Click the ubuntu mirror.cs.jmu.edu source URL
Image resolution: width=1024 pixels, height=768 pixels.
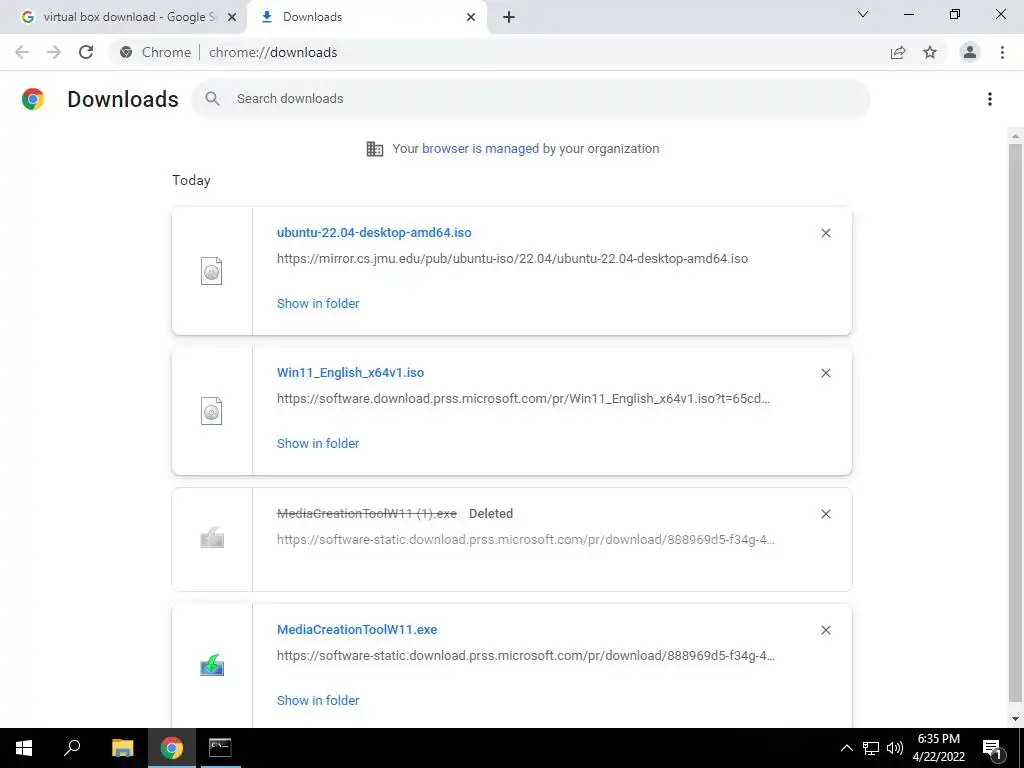click(x=512, y=258)
